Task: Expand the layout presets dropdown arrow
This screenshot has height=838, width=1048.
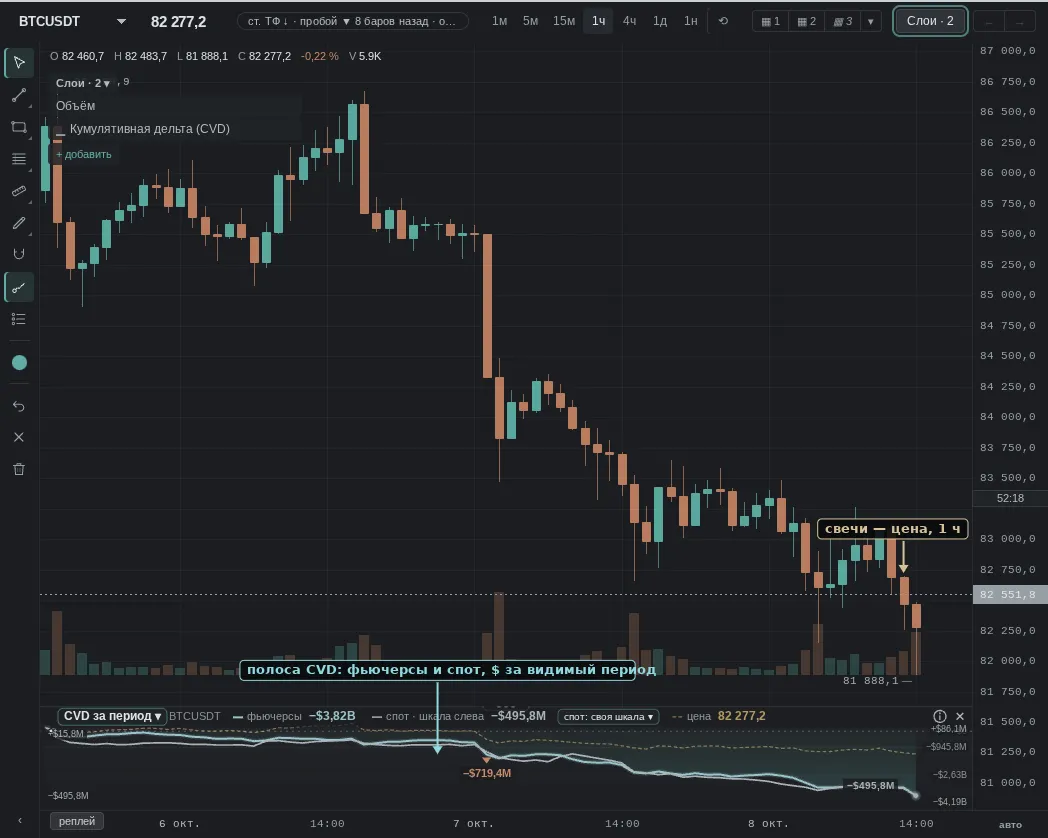Action: [x=870, y=21]
